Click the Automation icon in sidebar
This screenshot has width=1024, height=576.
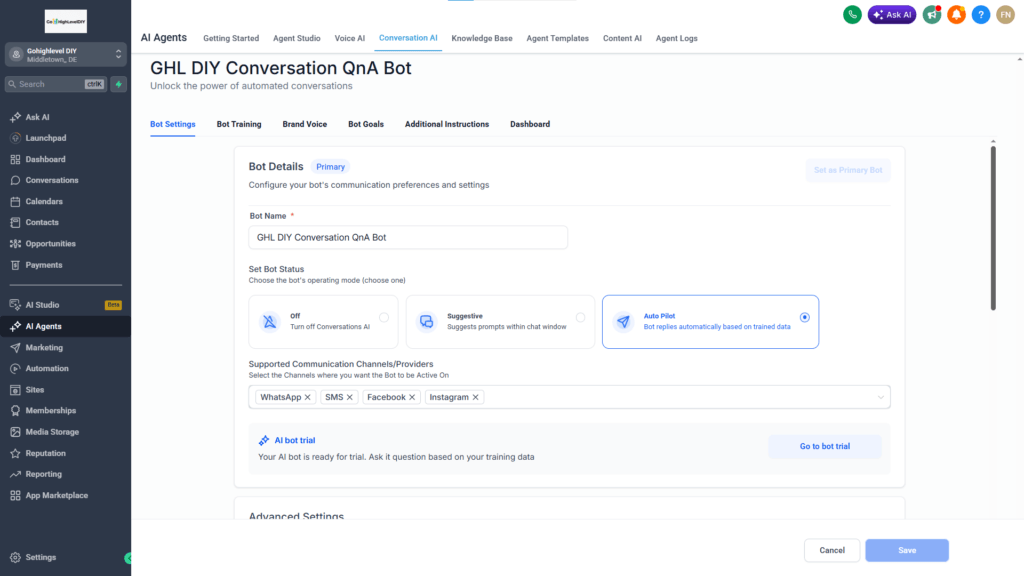pos(16,368)
